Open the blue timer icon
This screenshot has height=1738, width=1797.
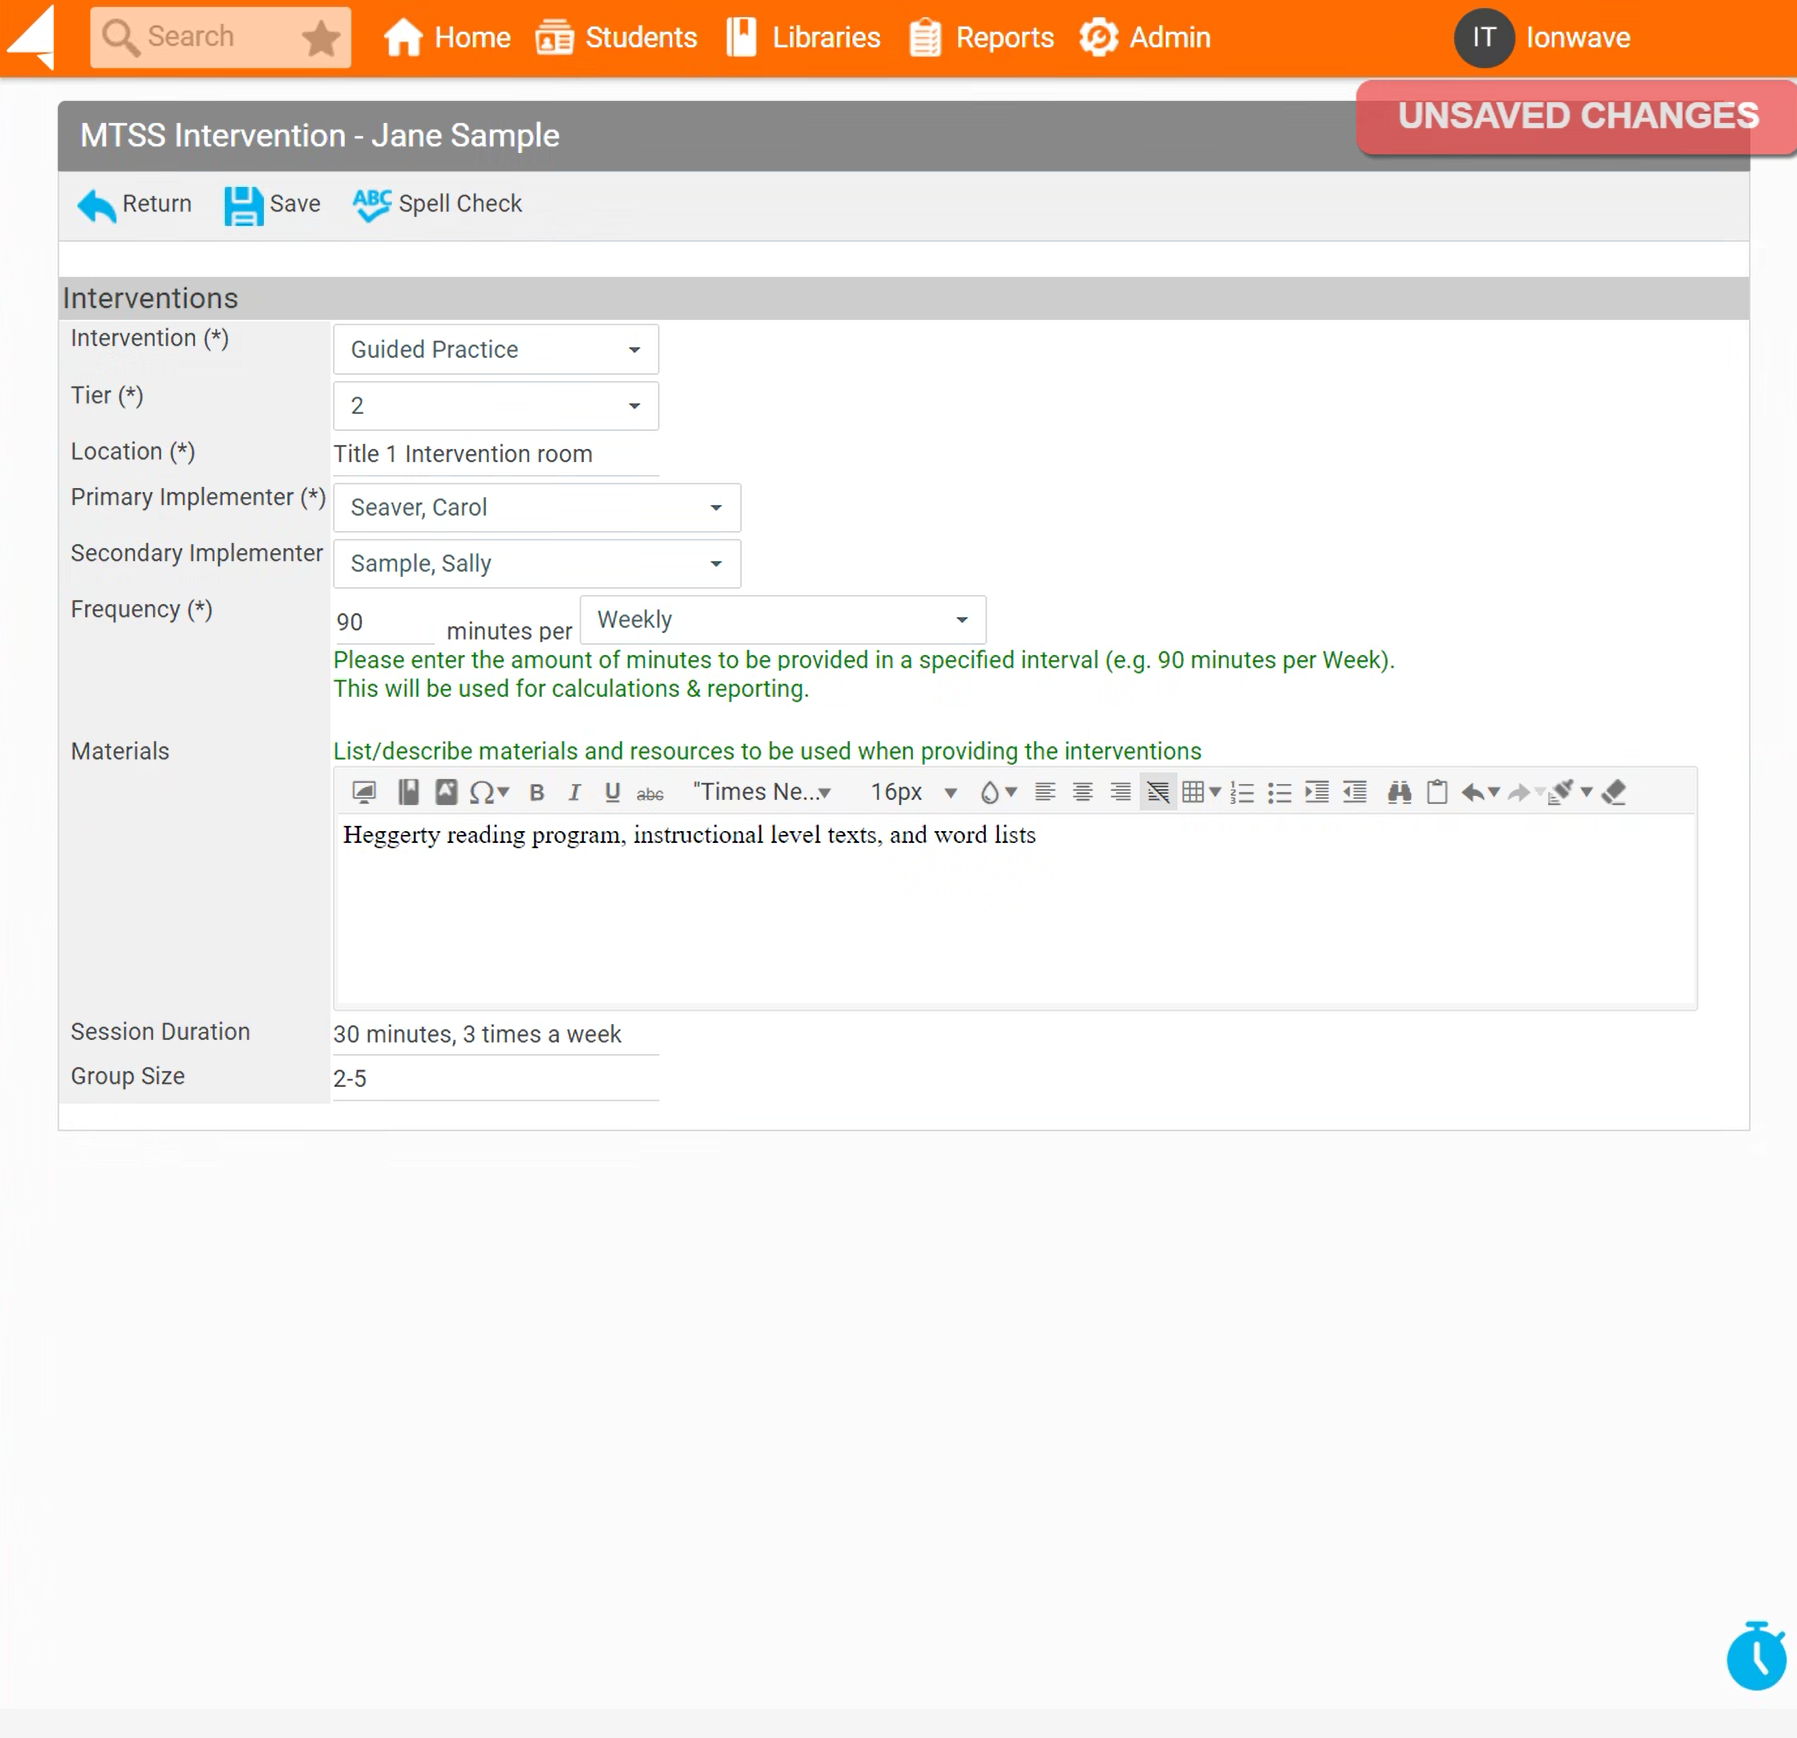pyautogui.click(x=1755, y=1656)
